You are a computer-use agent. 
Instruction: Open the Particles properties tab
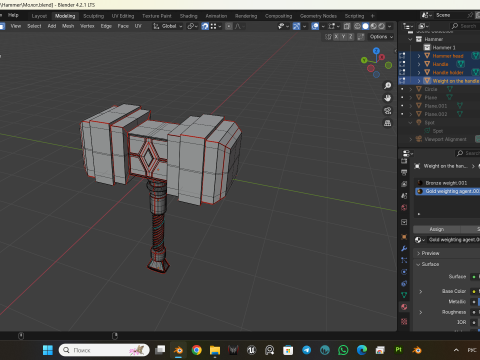coord(404,260)
